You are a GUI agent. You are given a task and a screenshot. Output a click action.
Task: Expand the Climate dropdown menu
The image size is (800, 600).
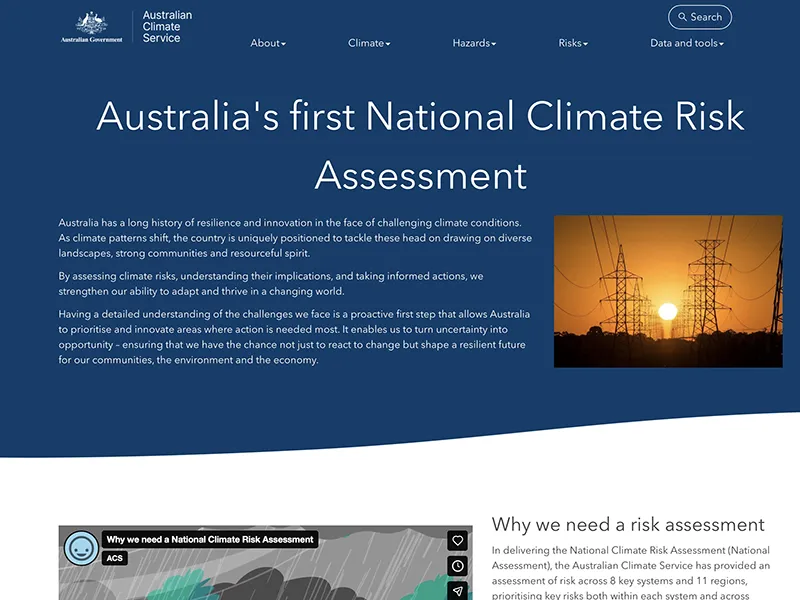[x=369, y=43]
